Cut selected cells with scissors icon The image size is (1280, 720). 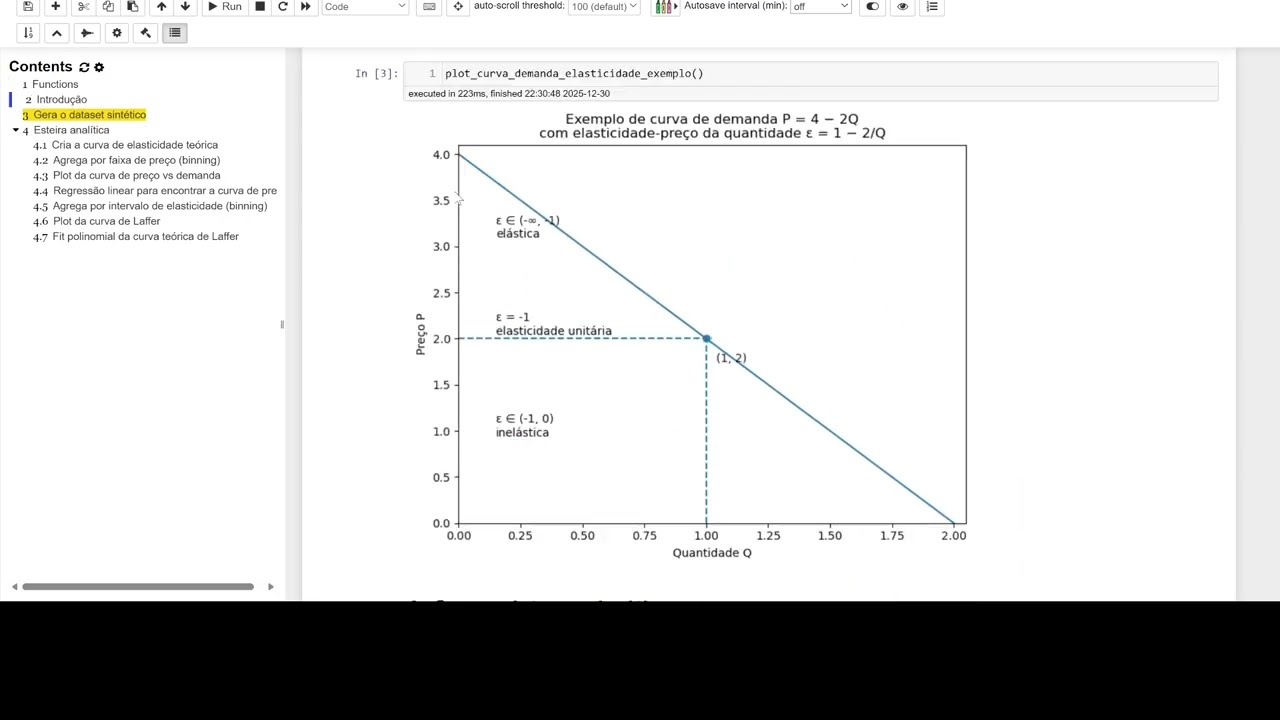point(84,6)
